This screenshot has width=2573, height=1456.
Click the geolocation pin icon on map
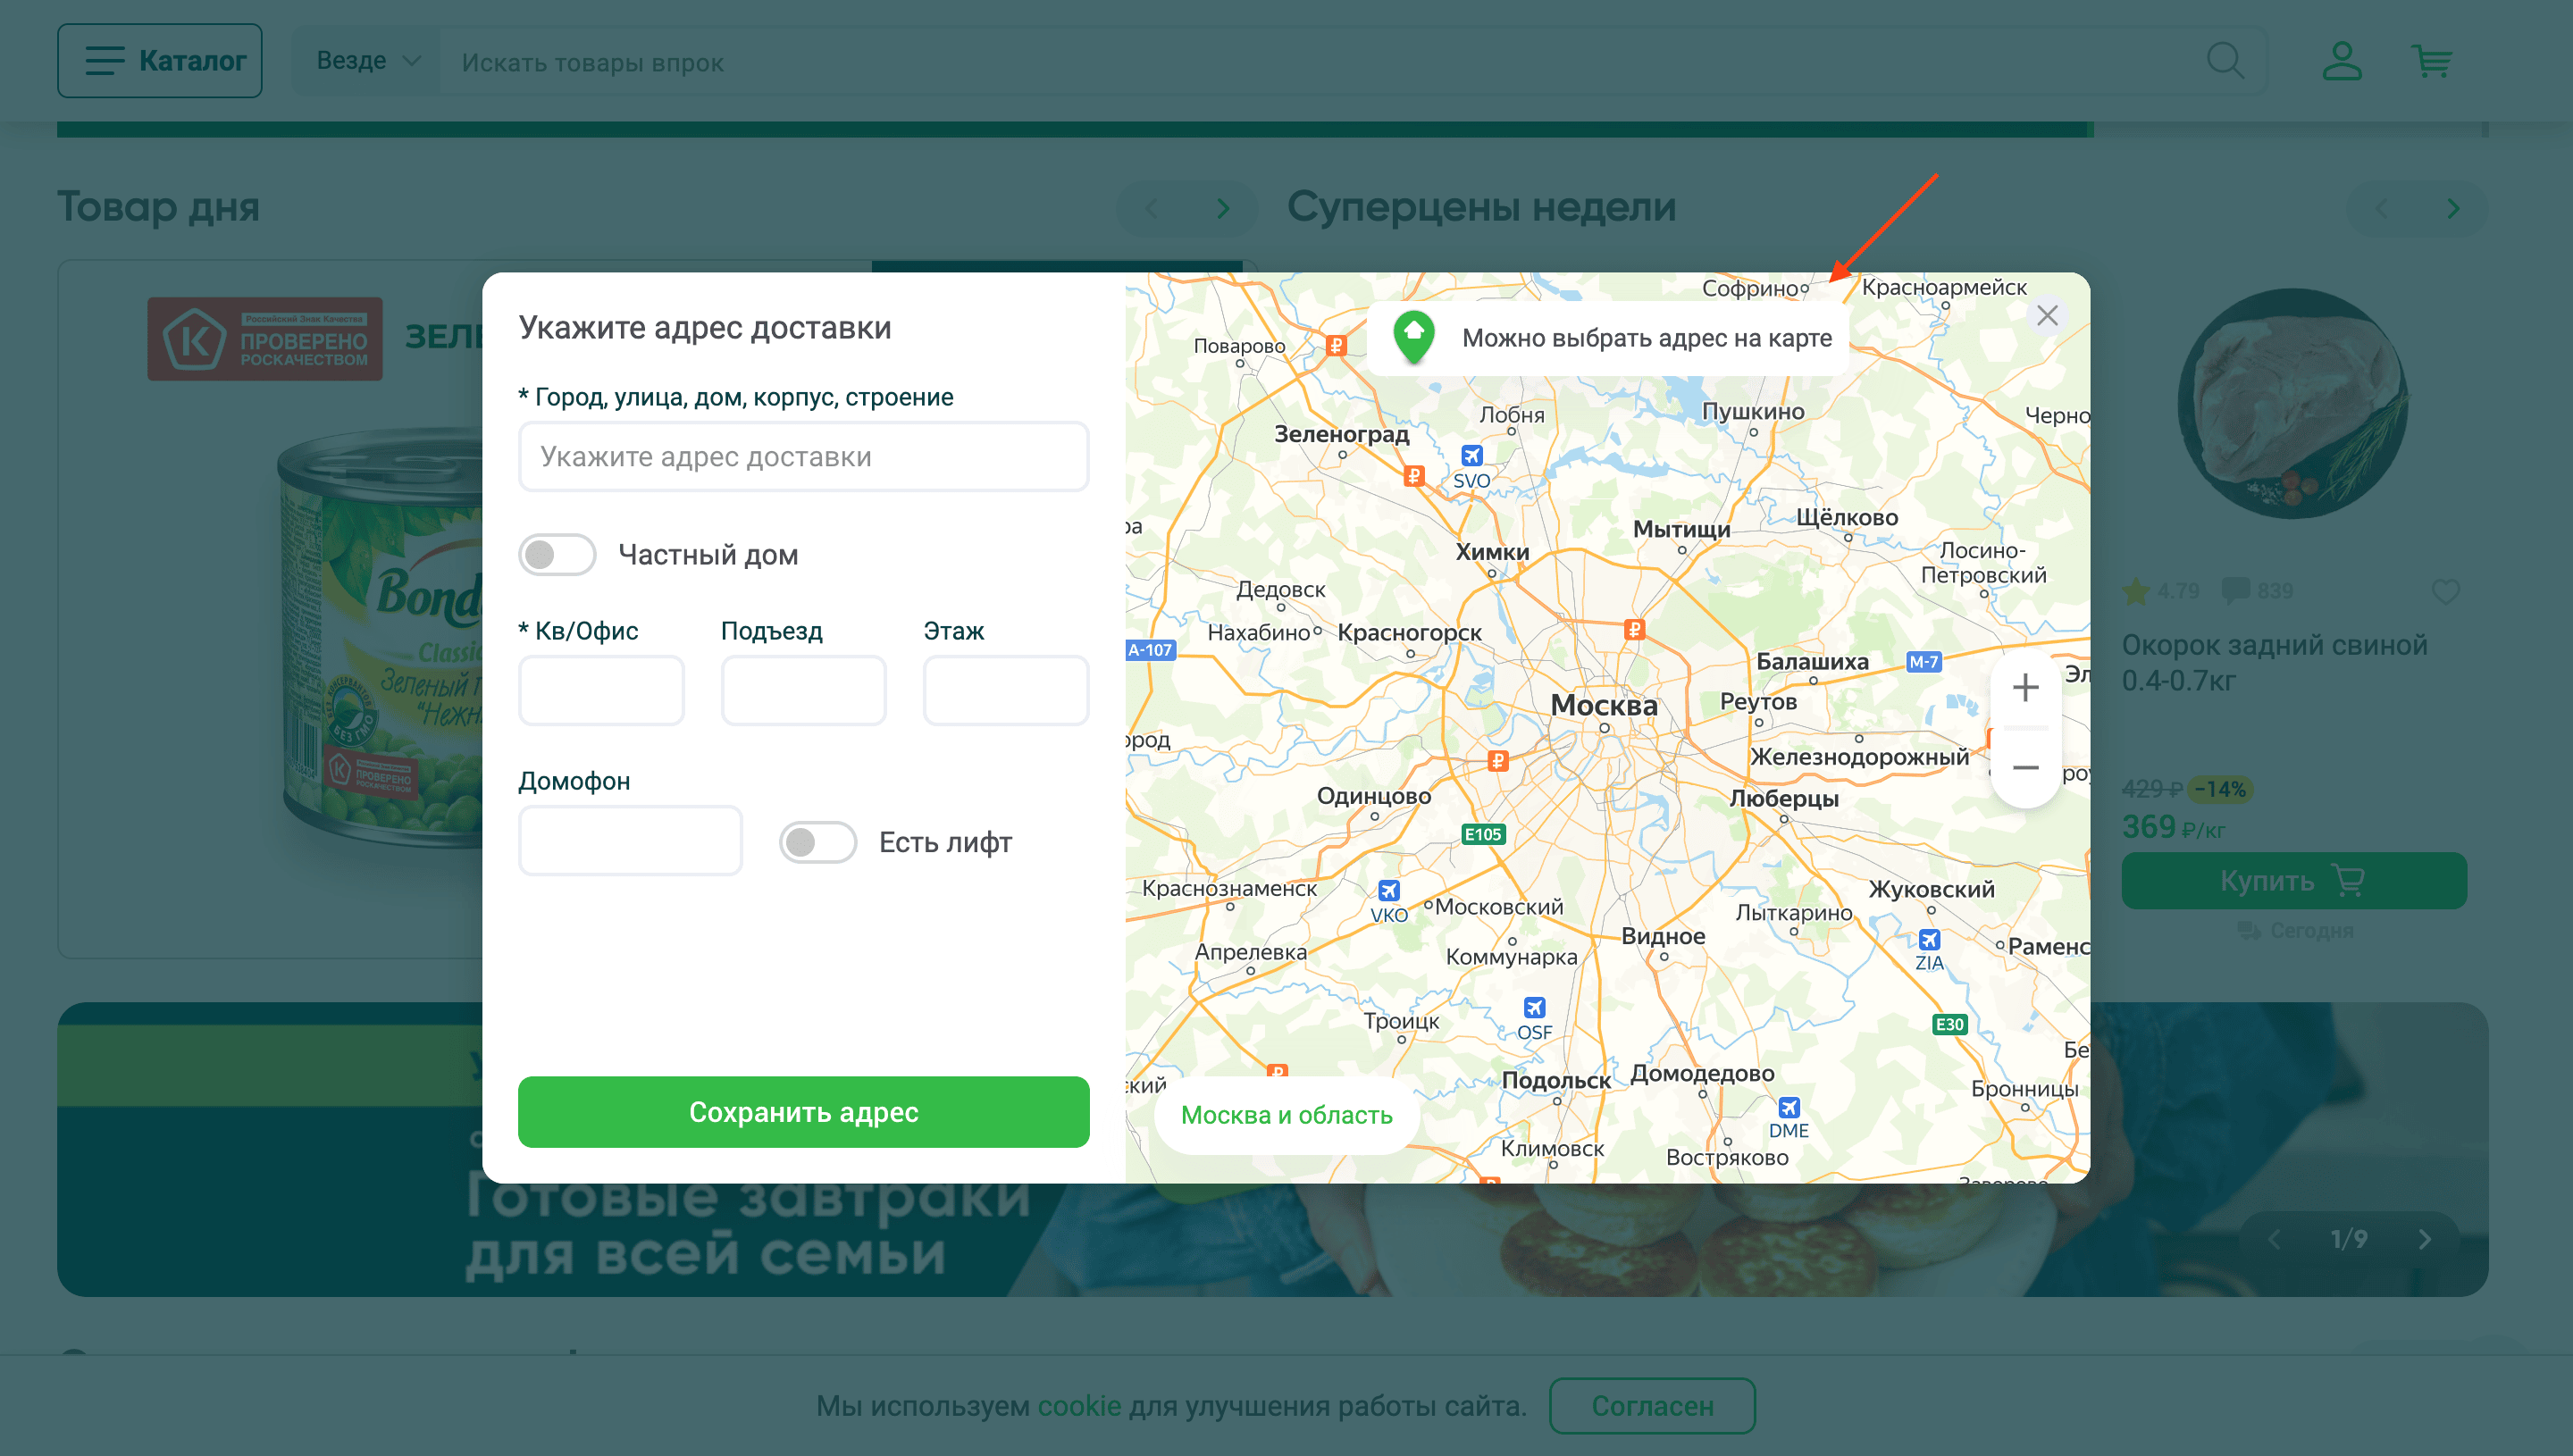click(1413, 338)
